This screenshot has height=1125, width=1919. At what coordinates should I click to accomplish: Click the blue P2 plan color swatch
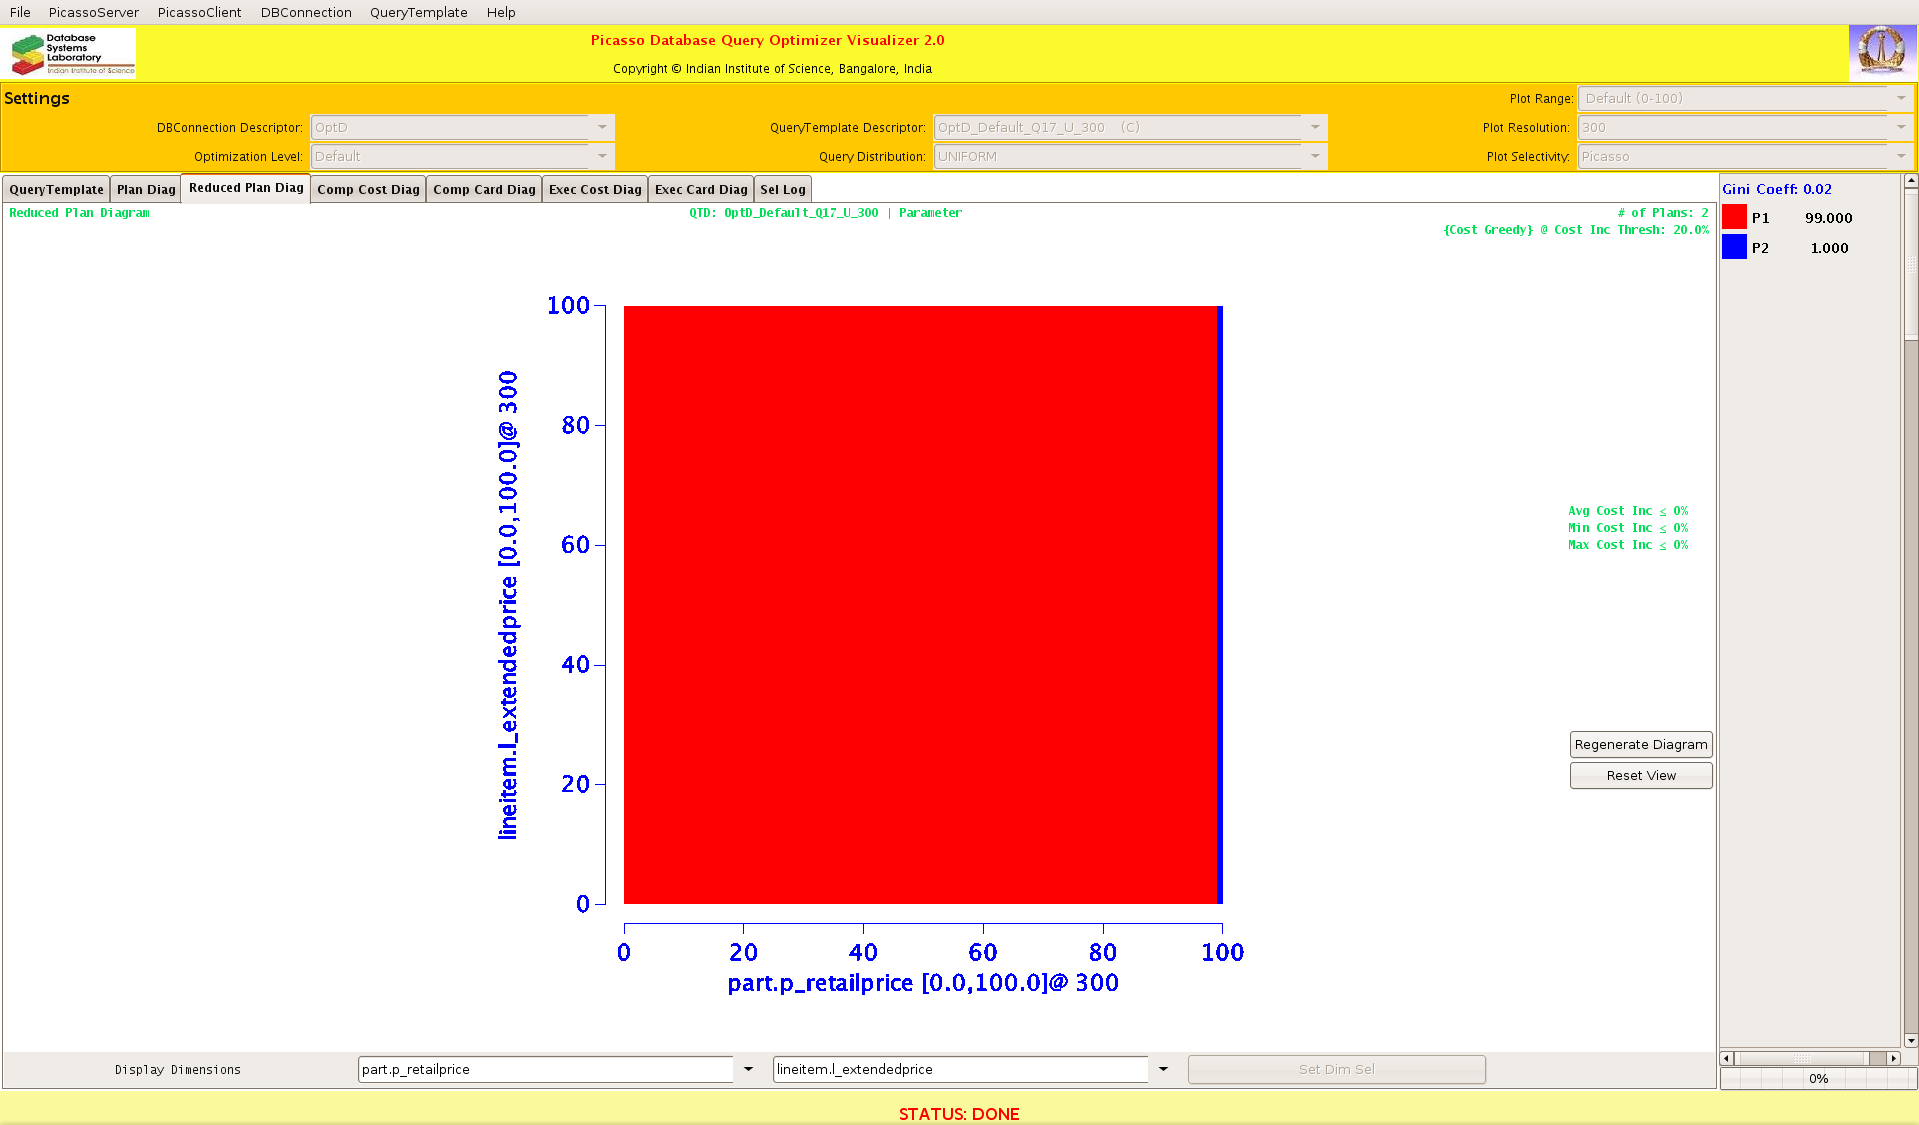click(1734, 247)
